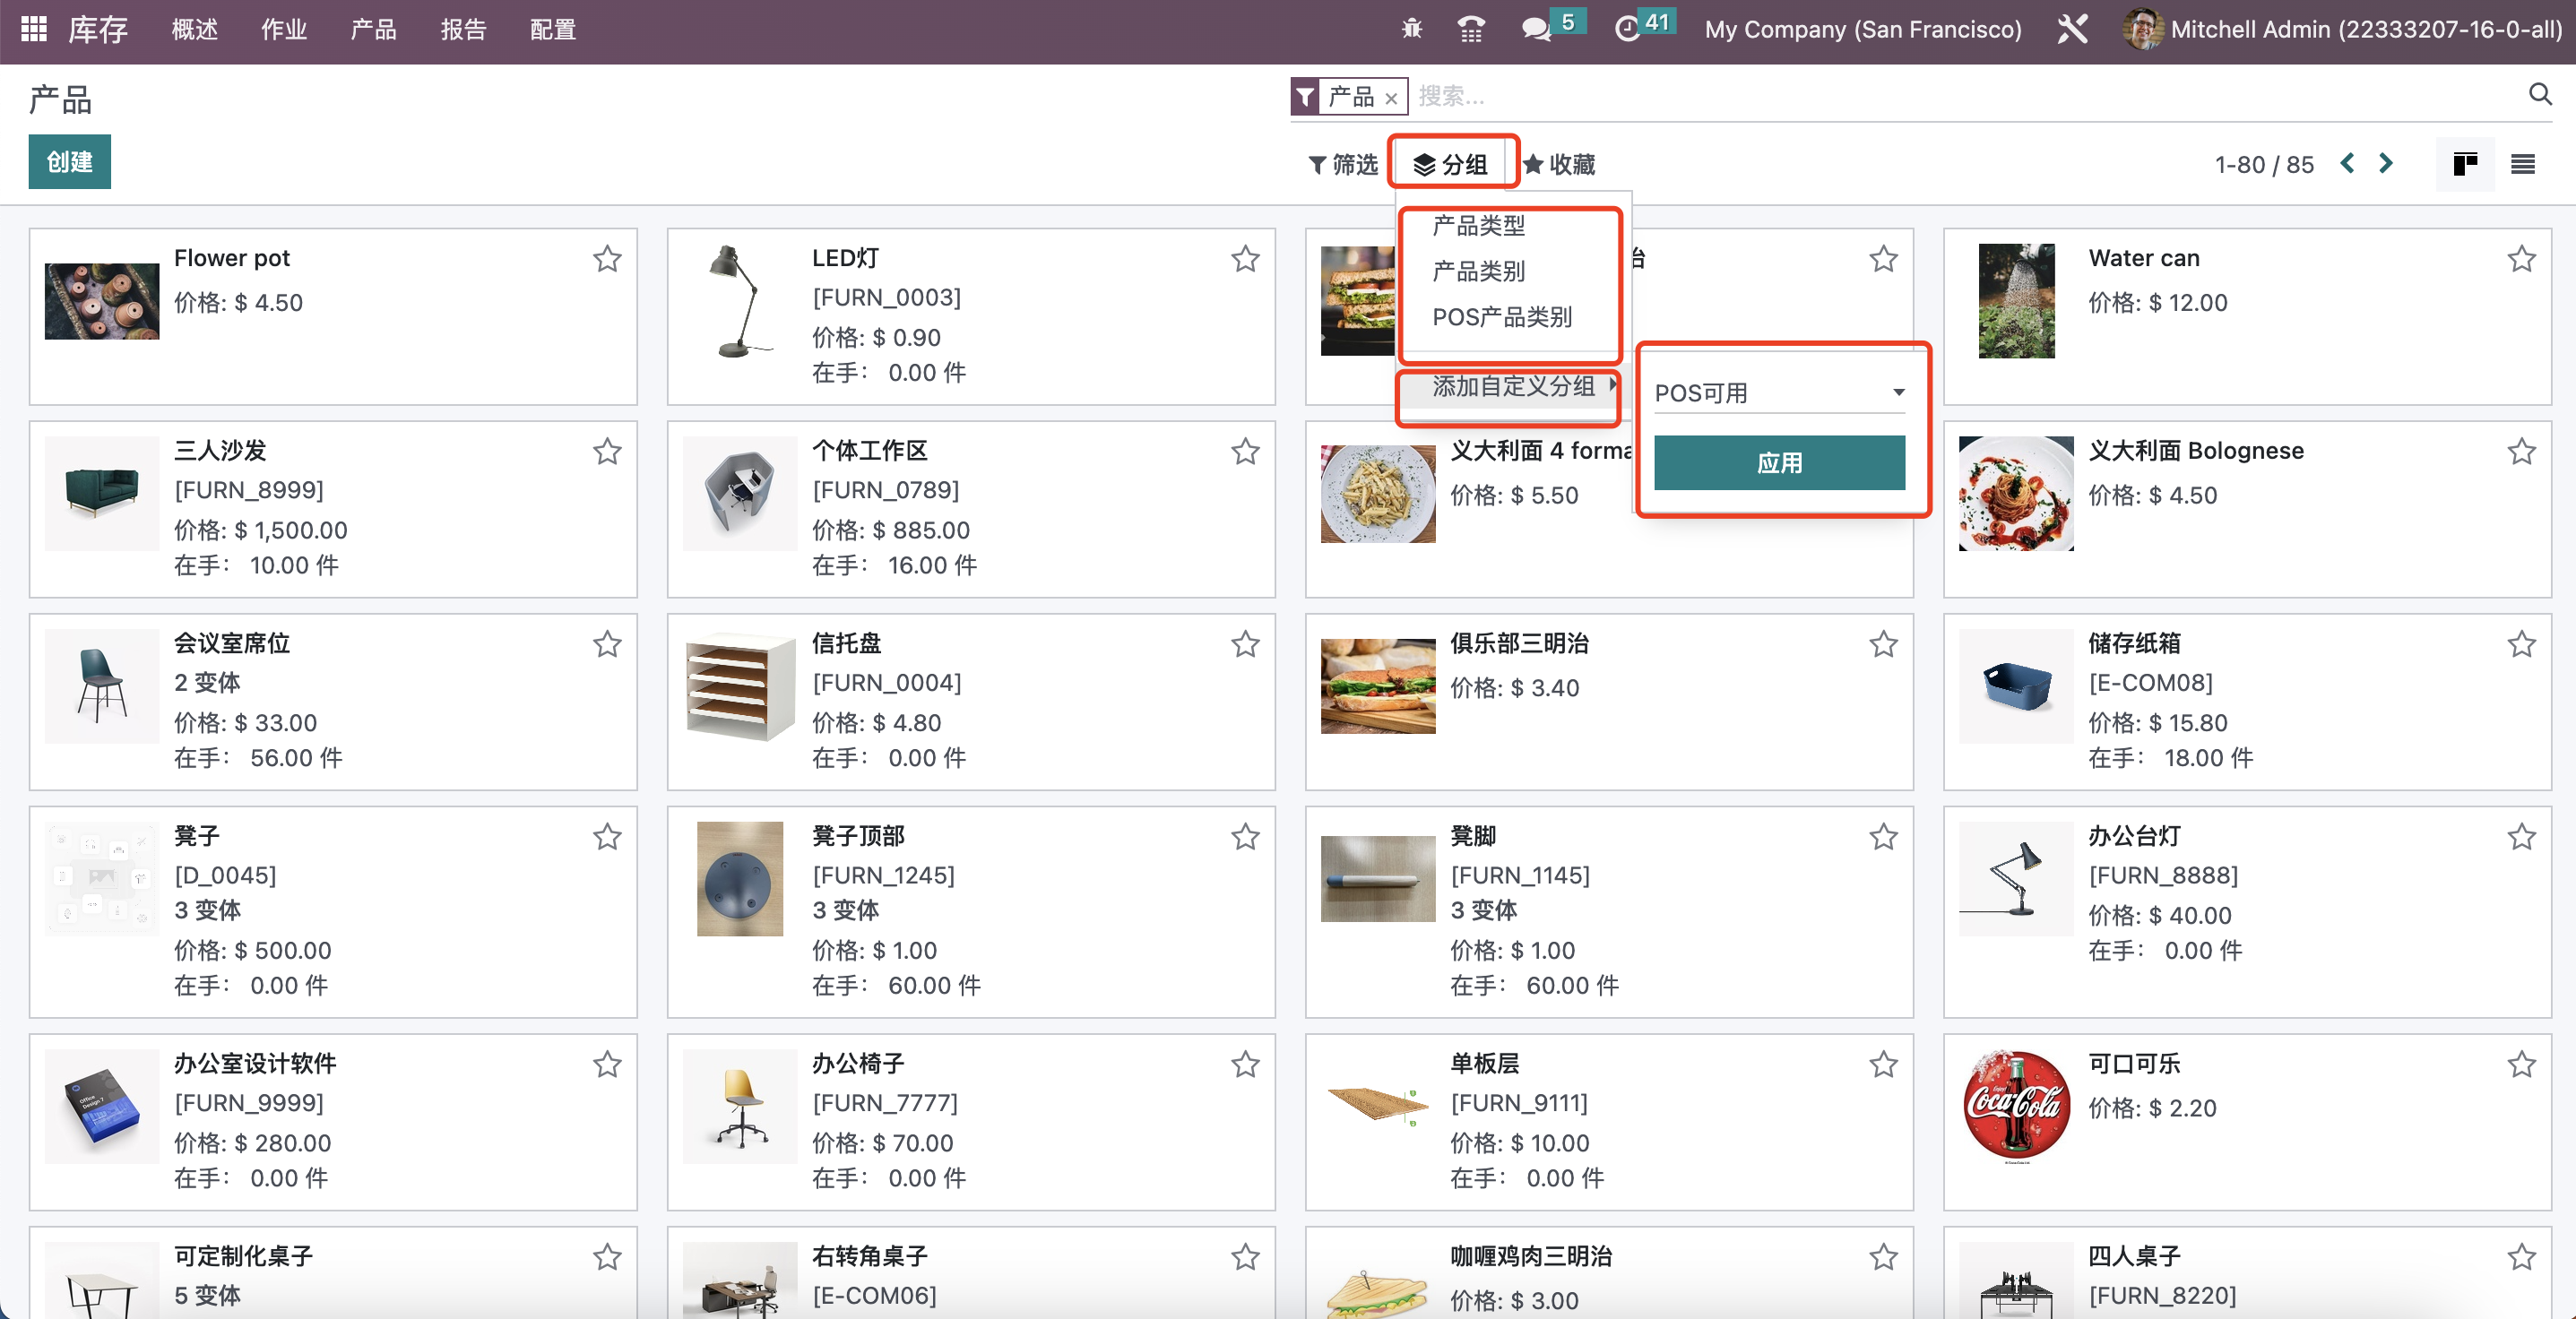Open the 作业 operations menu
The image size is (2576, 1319).
pos(284,29)
